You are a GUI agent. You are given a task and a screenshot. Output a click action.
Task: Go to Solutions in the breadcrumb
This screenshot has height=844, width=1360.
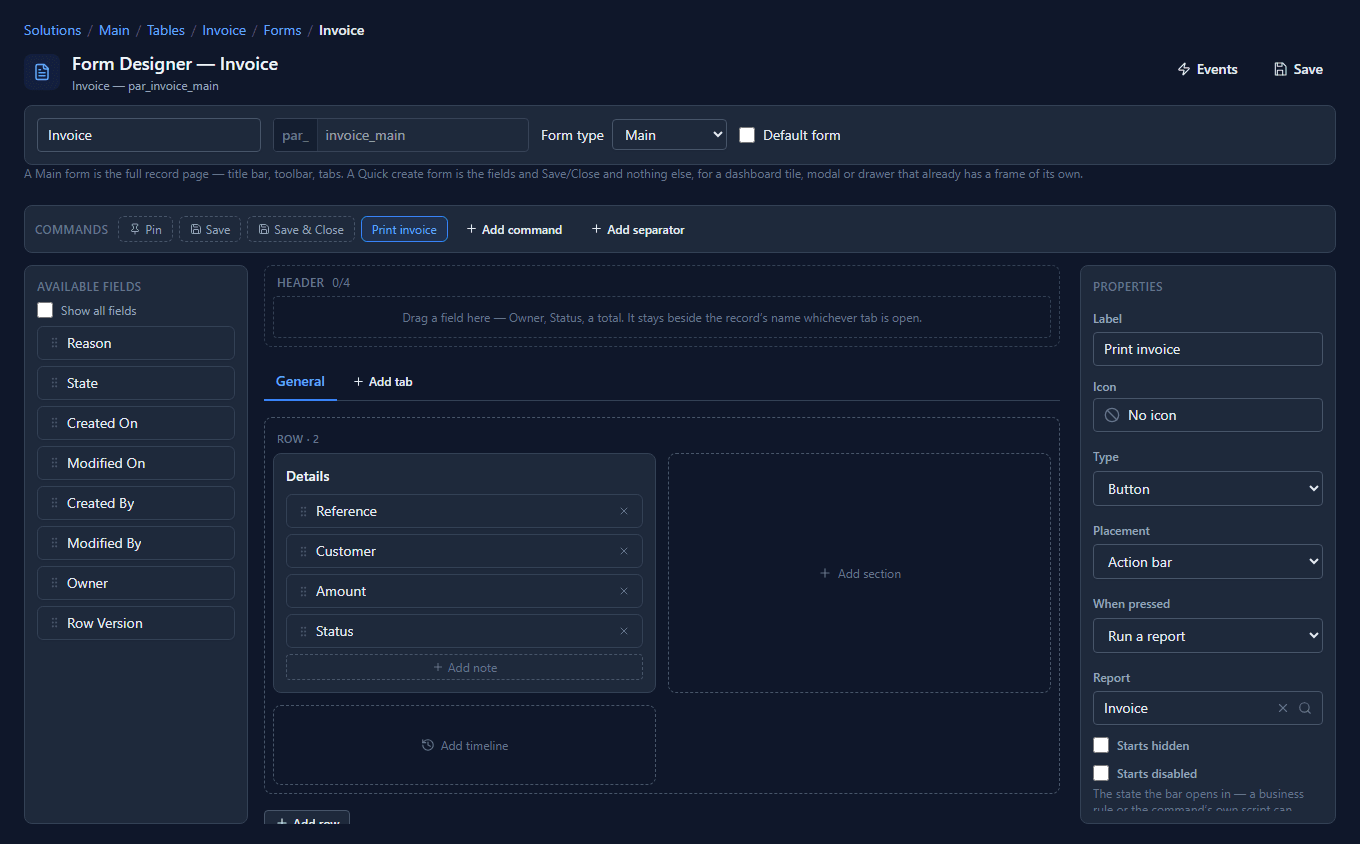coord(52,30)
